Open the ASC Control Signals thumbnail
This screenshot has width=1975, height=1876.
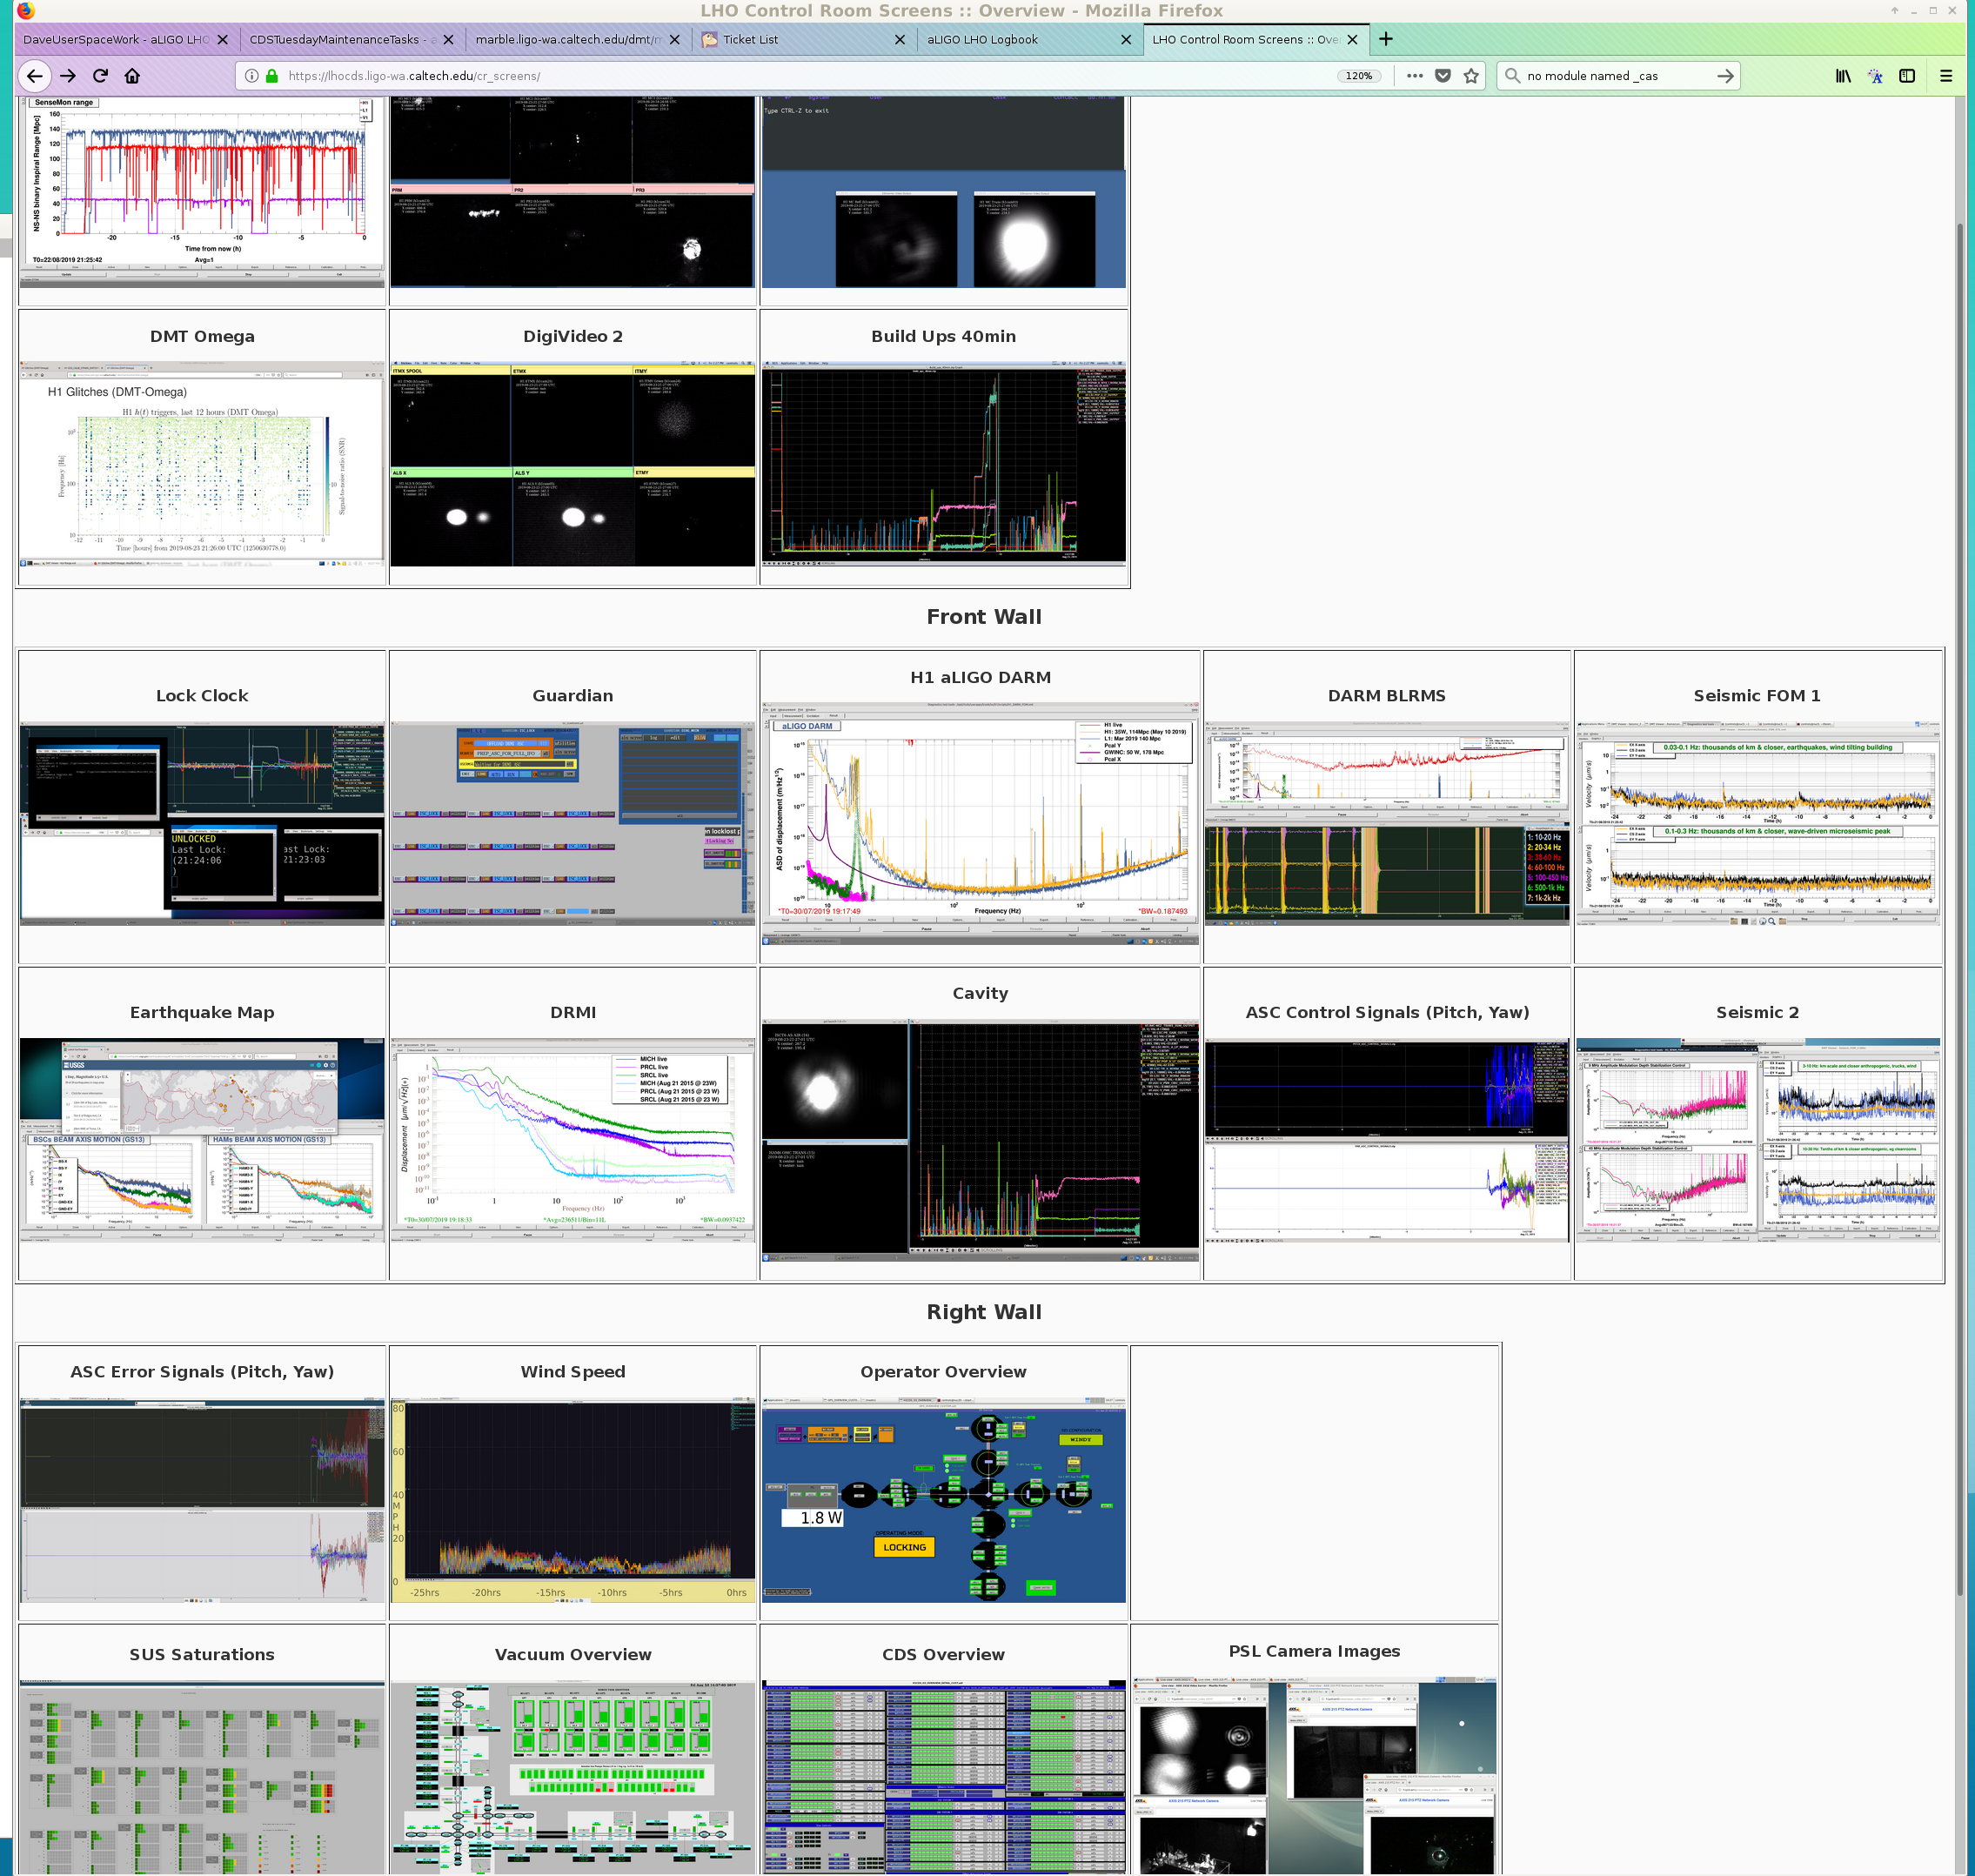(1387, 1140)
